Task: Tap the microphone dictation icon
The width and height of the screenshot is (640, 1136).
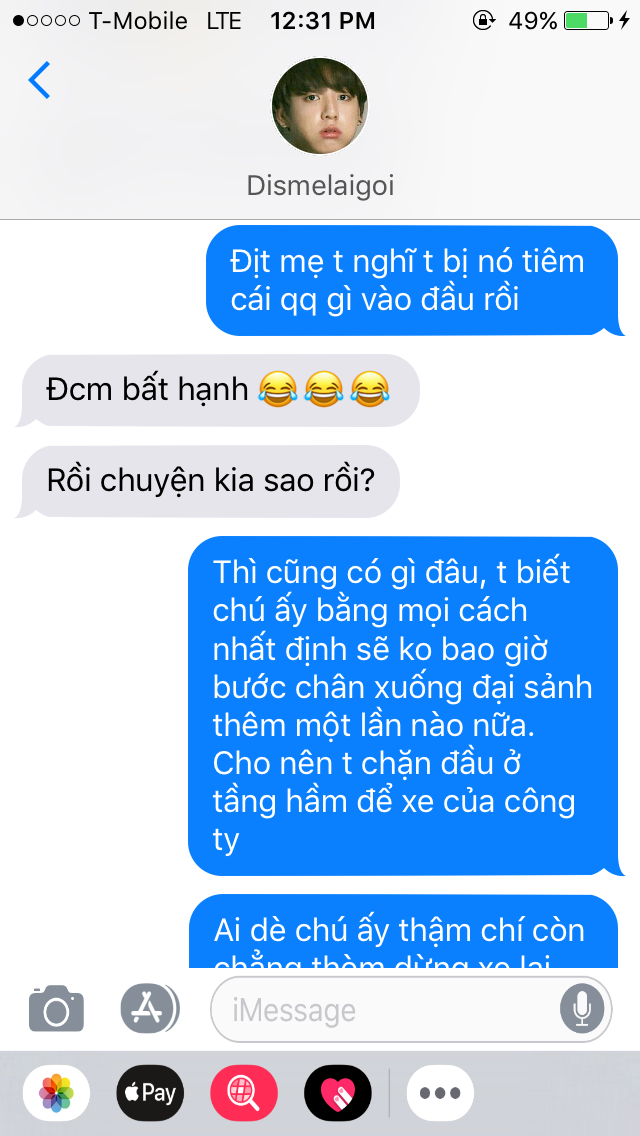Action: click(x=582, y=1008)
